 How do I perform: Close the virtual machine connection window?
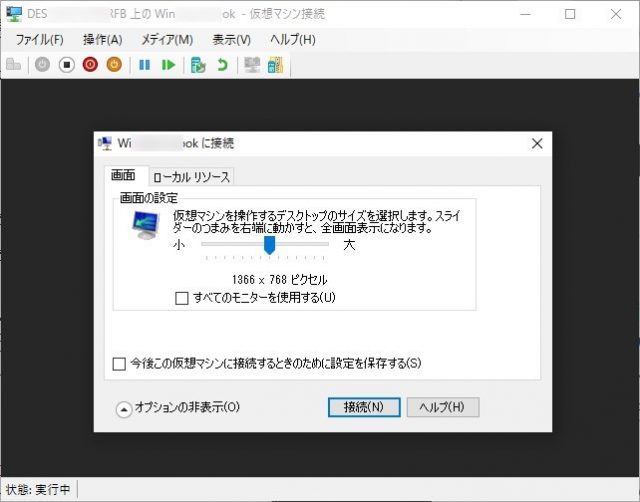616,14
